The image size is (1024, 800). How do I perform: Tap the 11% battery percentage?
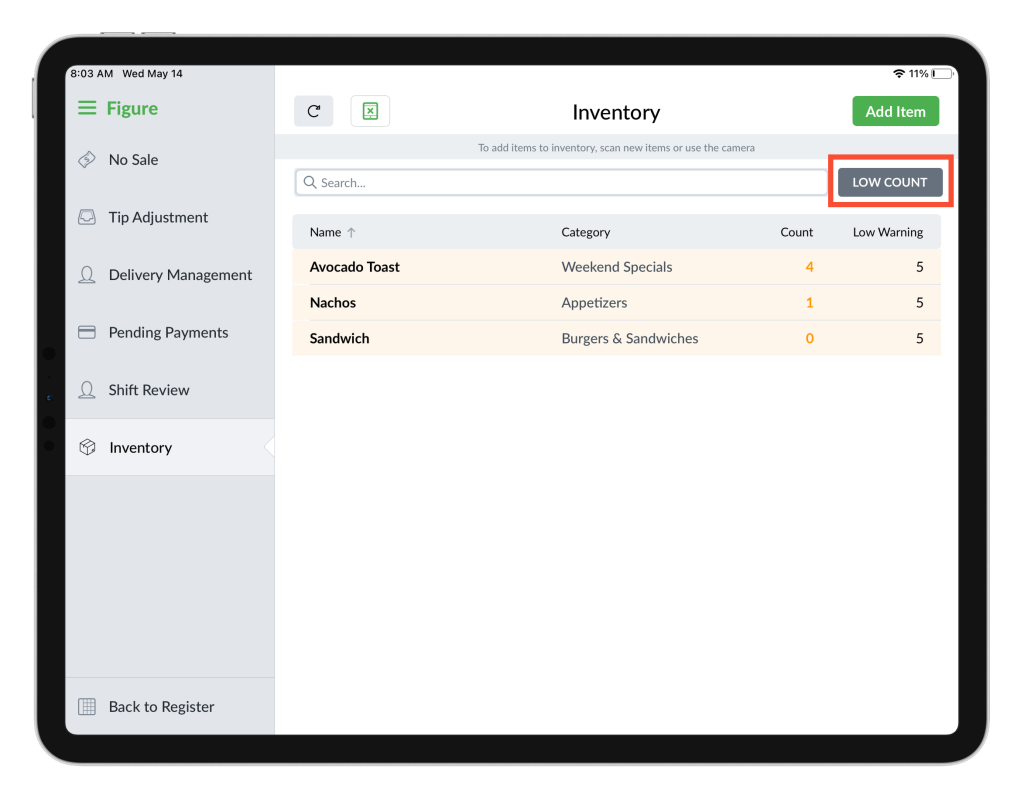tap(918, 74)
